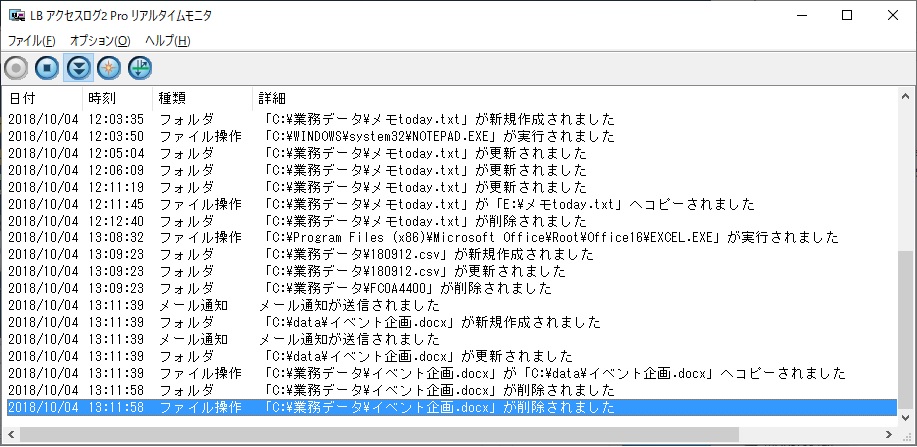Select the NOTEPAD.EXE 実行されました row
917x447 pixels.
451,136
